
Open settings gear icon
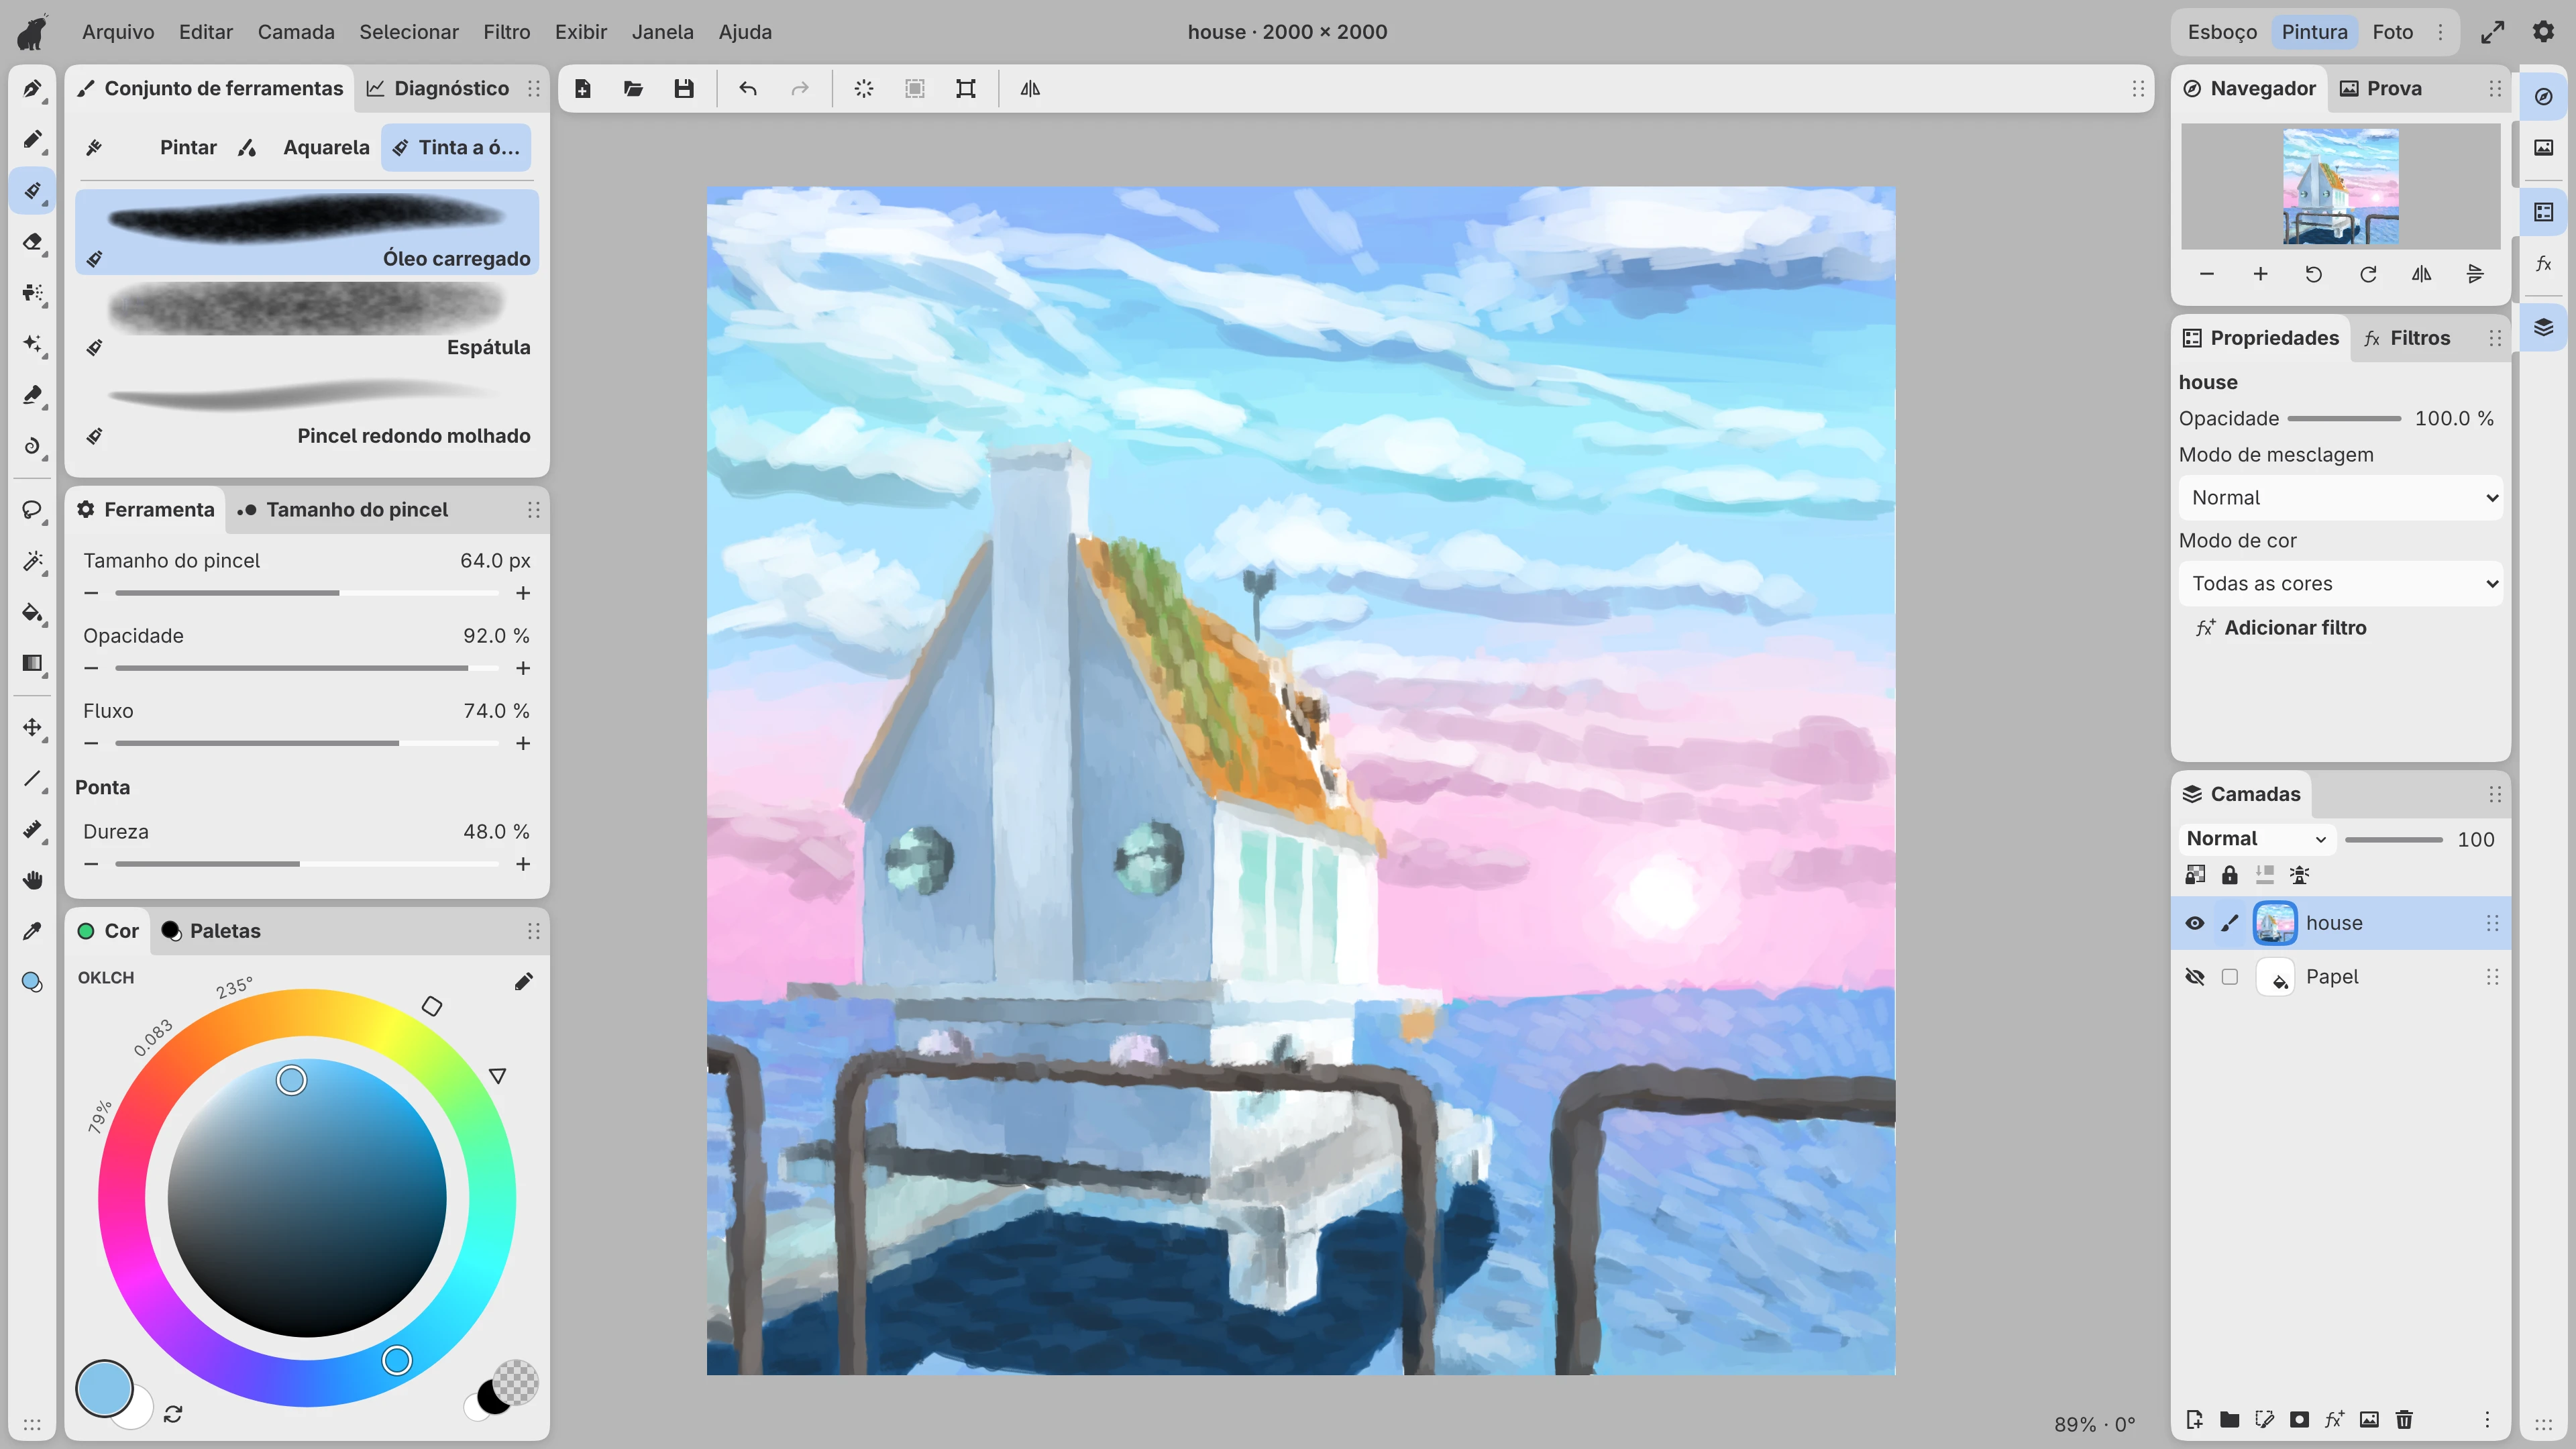coord(2543,32)
